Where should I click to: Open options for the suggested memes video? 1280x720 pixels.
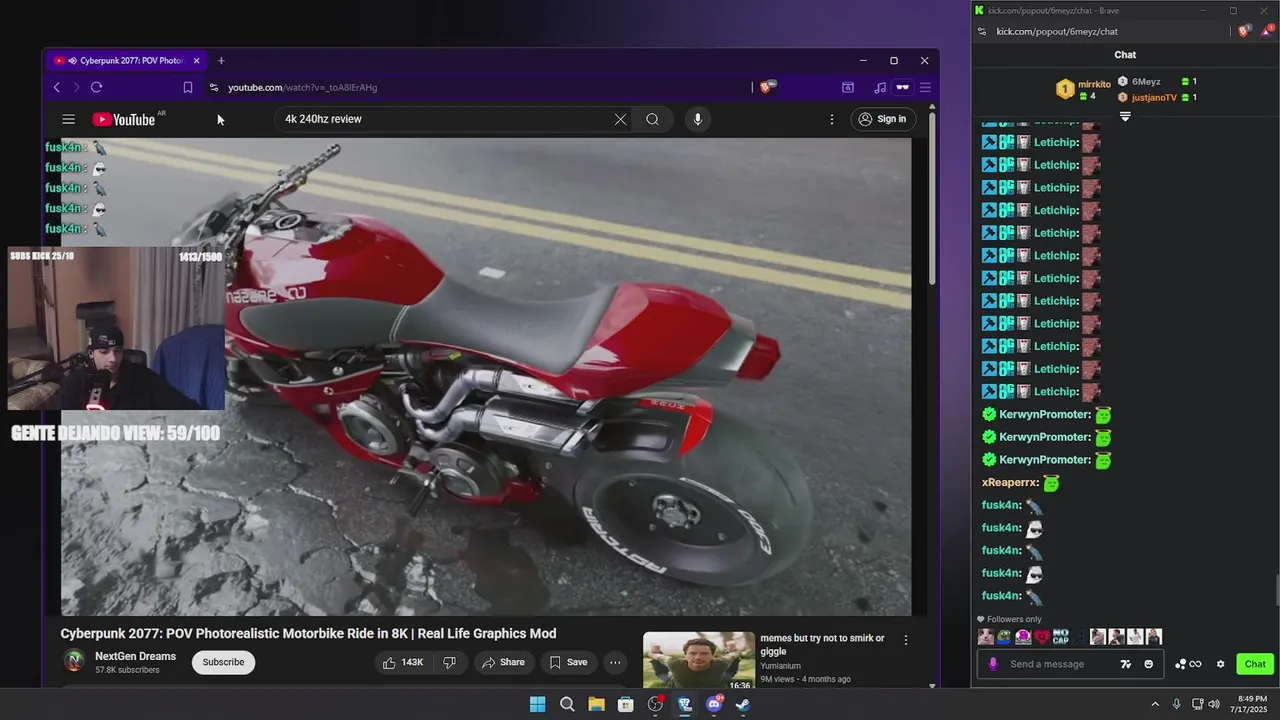(x=906, y=640)
